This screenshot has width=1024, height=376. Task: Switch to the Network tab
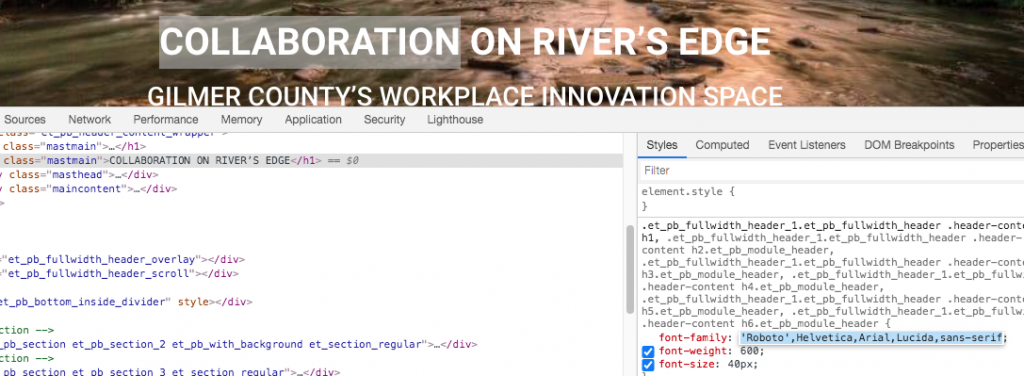[x=89, y=119]
